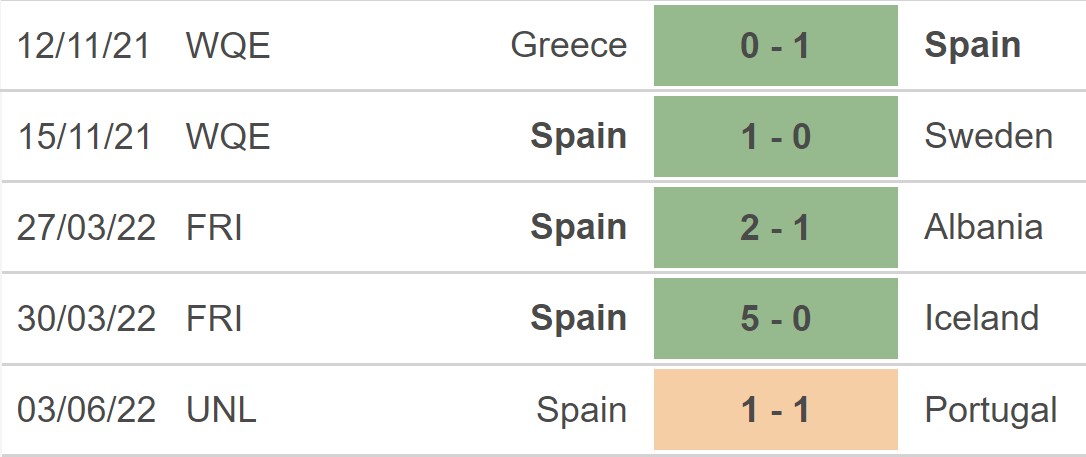This screenshot has width=1086, height=457.
Task: Select the Greece team name
Action: pyautogui.click(x=569, y=46)
